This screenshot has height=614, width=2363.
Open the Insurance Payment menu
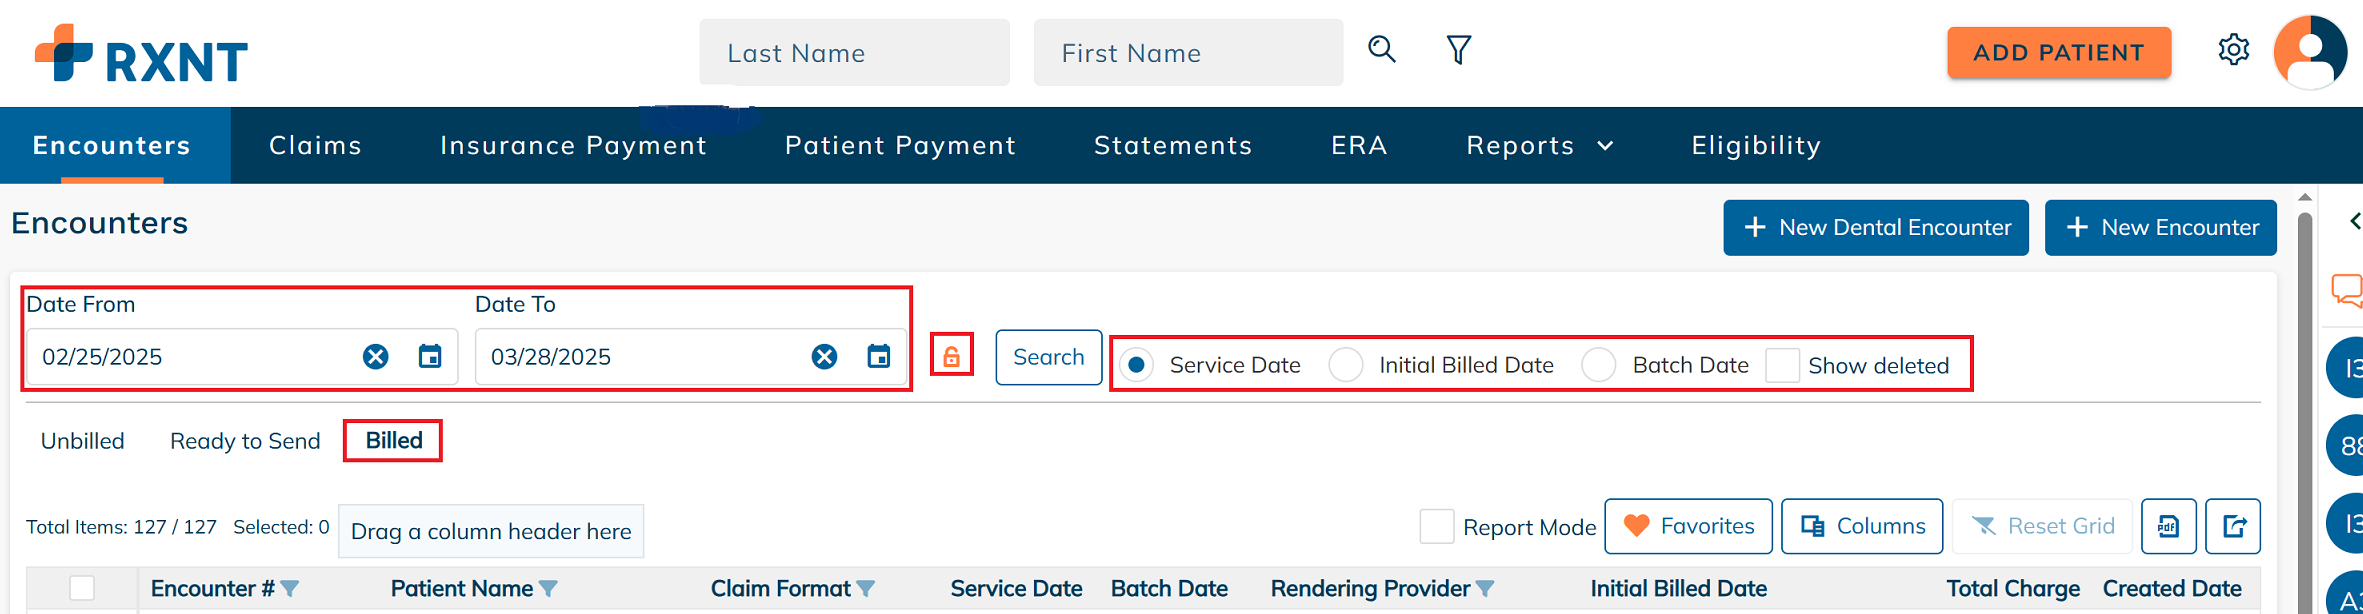click(573, 146)
